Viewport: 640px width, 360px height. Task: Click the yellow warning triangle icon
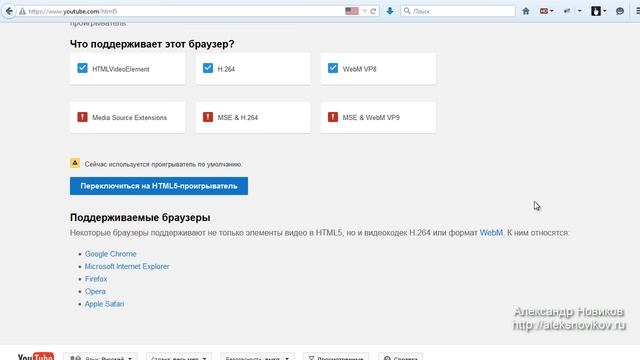[x=75, y=163]
